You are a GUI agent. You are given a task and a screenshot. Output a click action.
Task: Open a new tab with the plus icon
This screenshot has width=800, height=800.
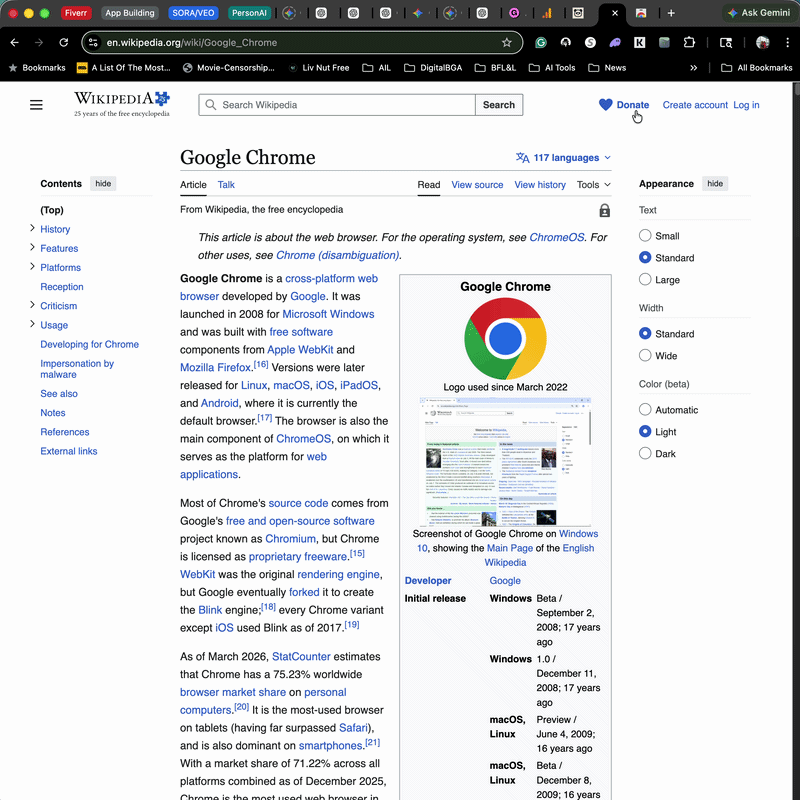click(671, 13)
